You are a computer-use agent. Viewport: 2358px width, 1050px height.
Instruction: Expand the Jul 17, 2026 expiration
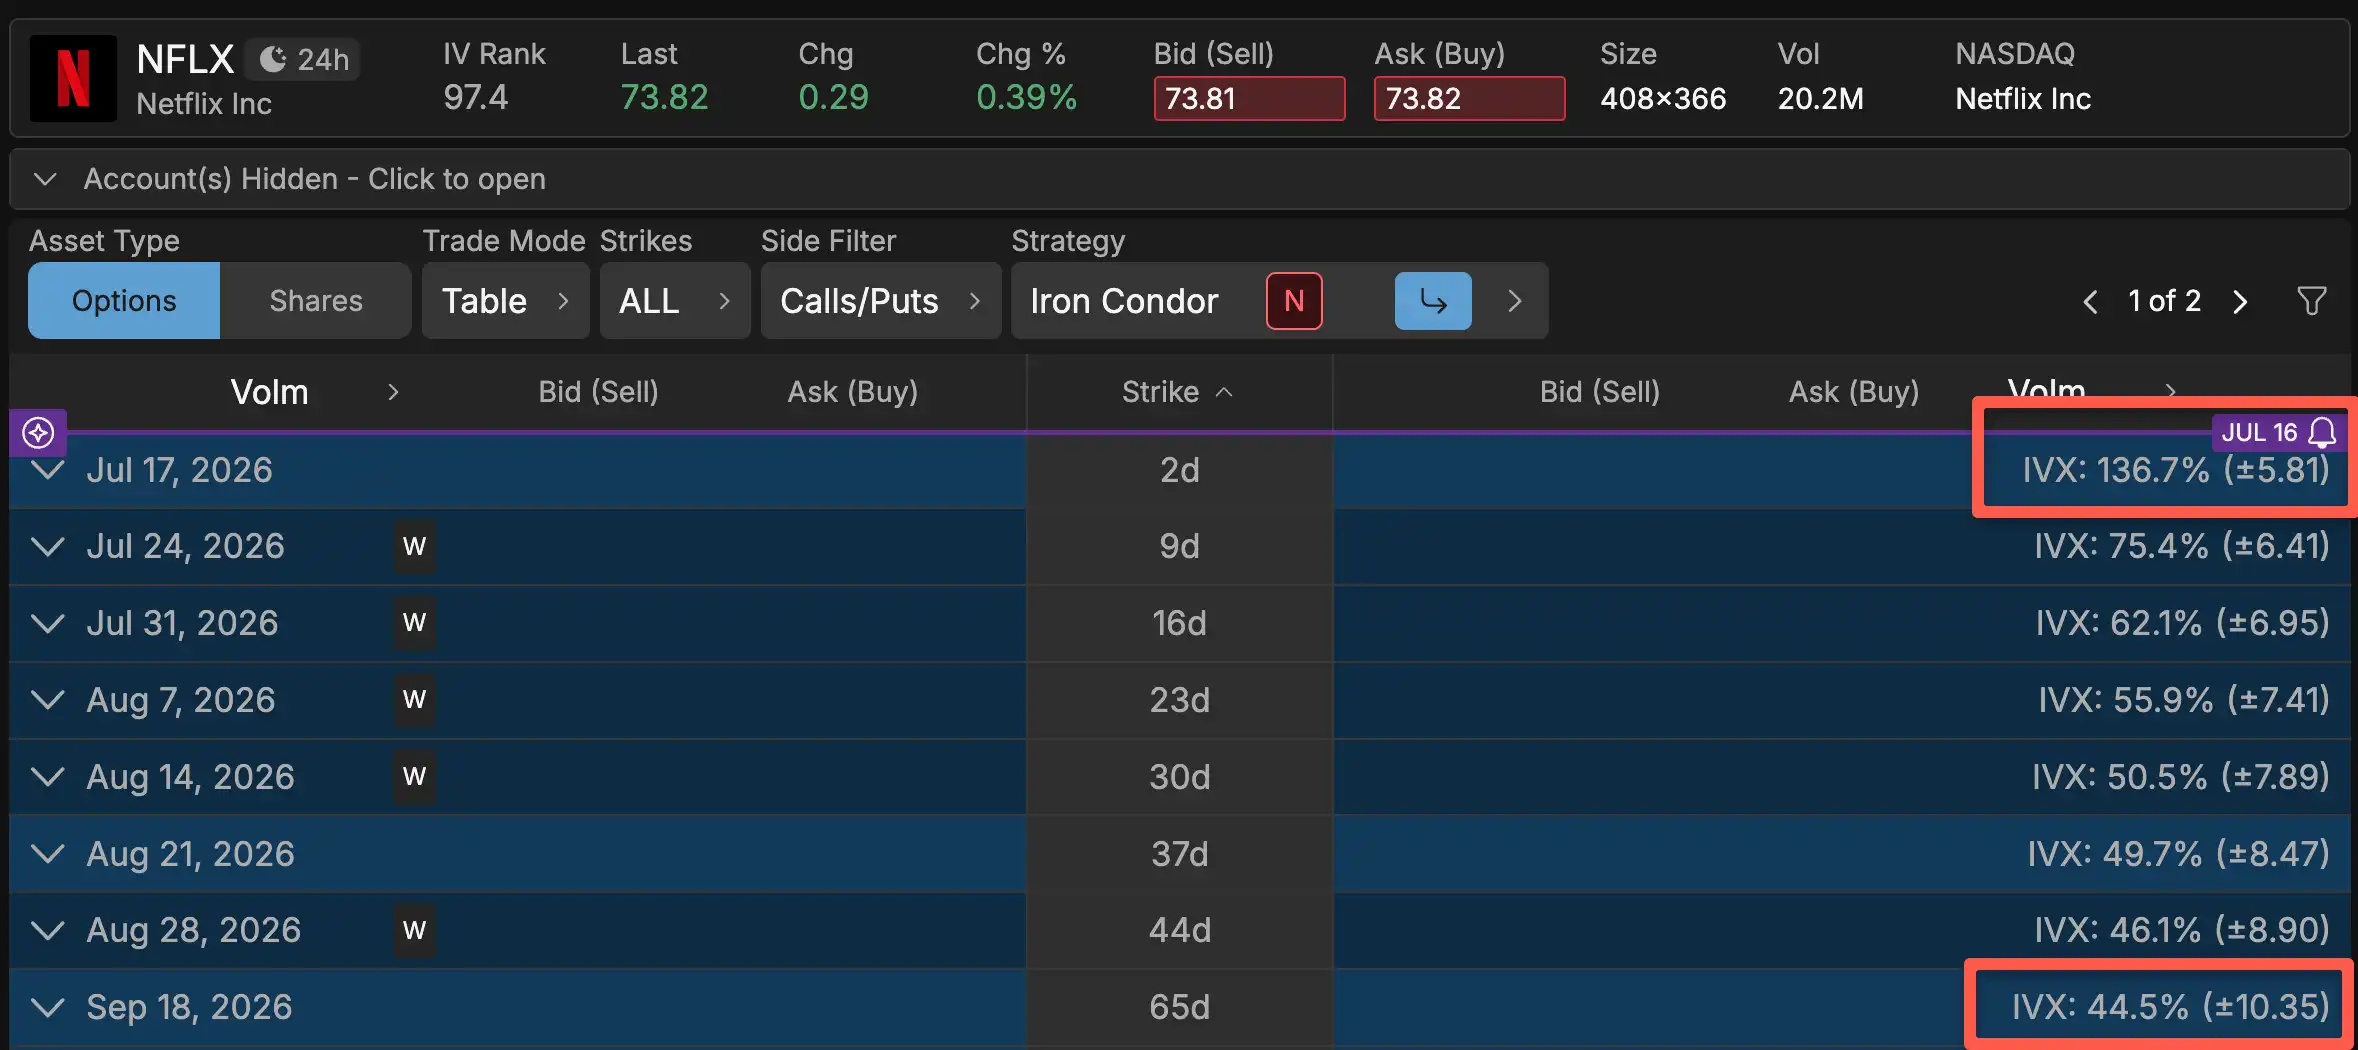tap(47, 470)
